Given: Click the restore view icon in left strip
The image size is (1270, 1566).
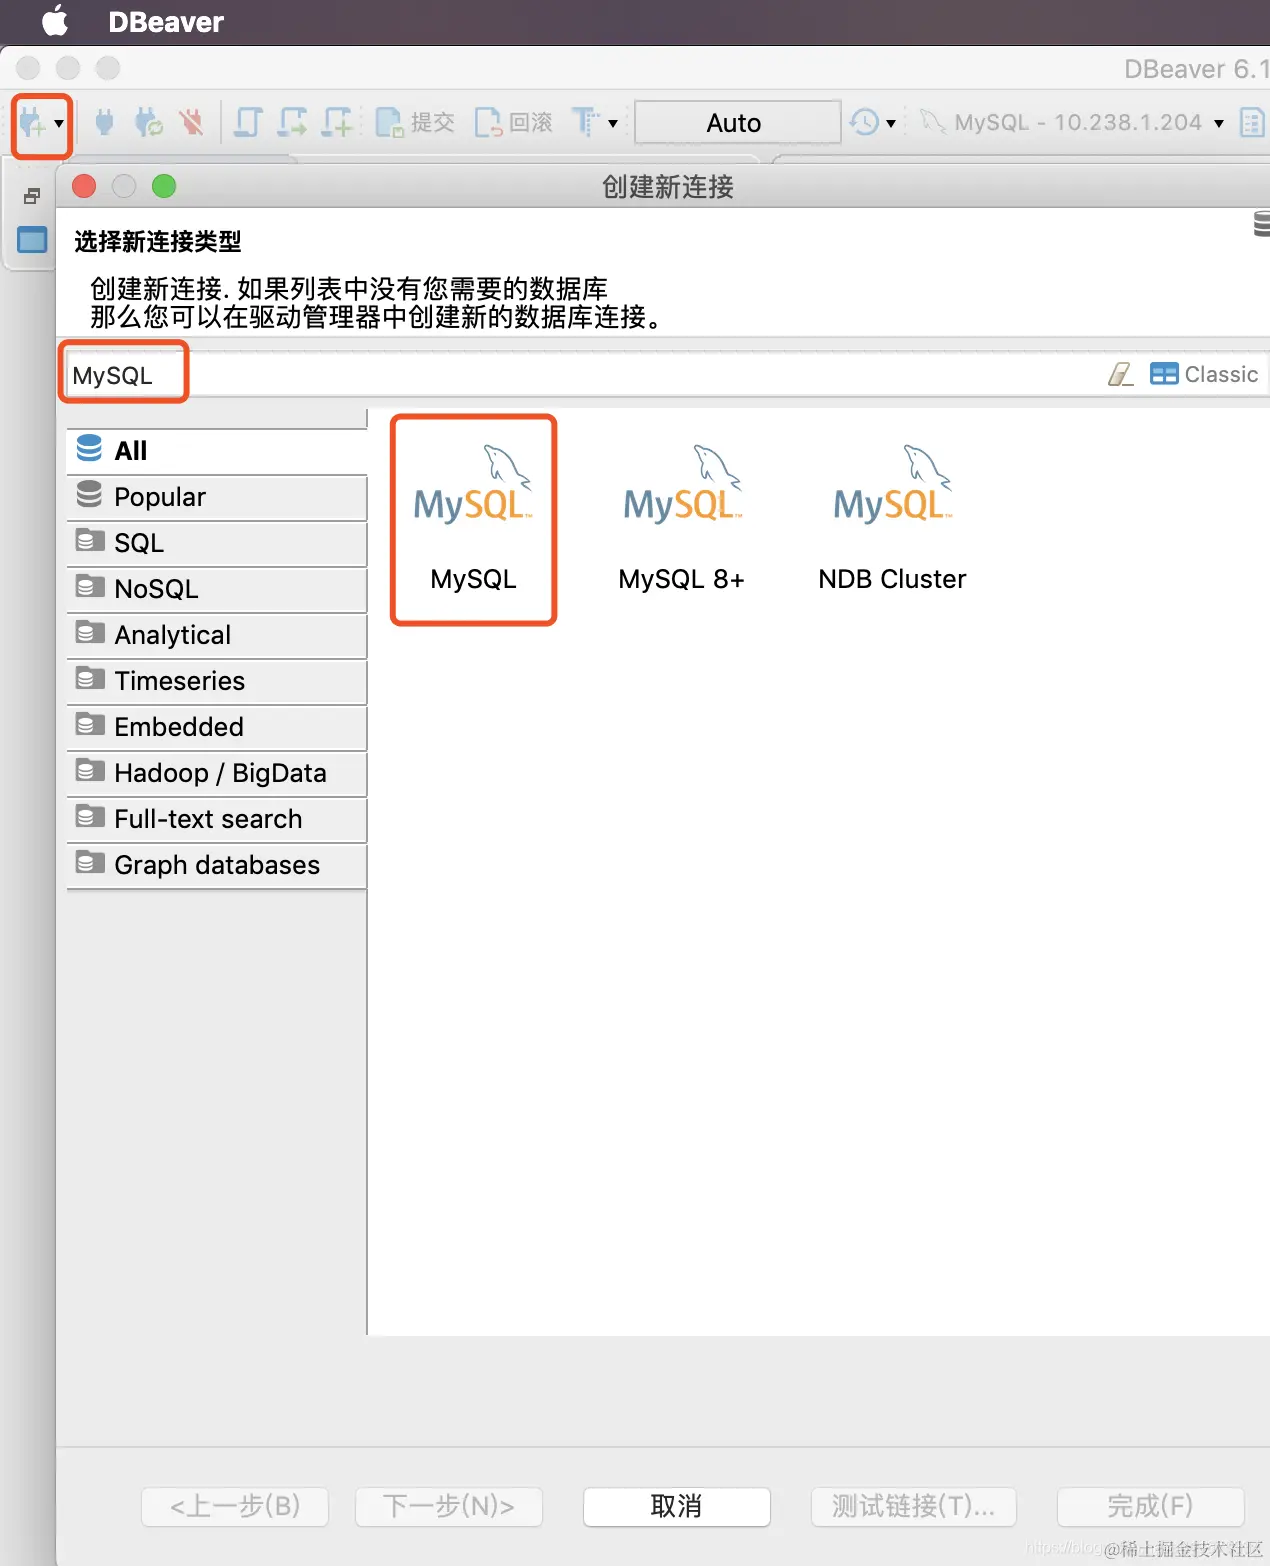Looking at the screenshot, I should click(32, 196).
